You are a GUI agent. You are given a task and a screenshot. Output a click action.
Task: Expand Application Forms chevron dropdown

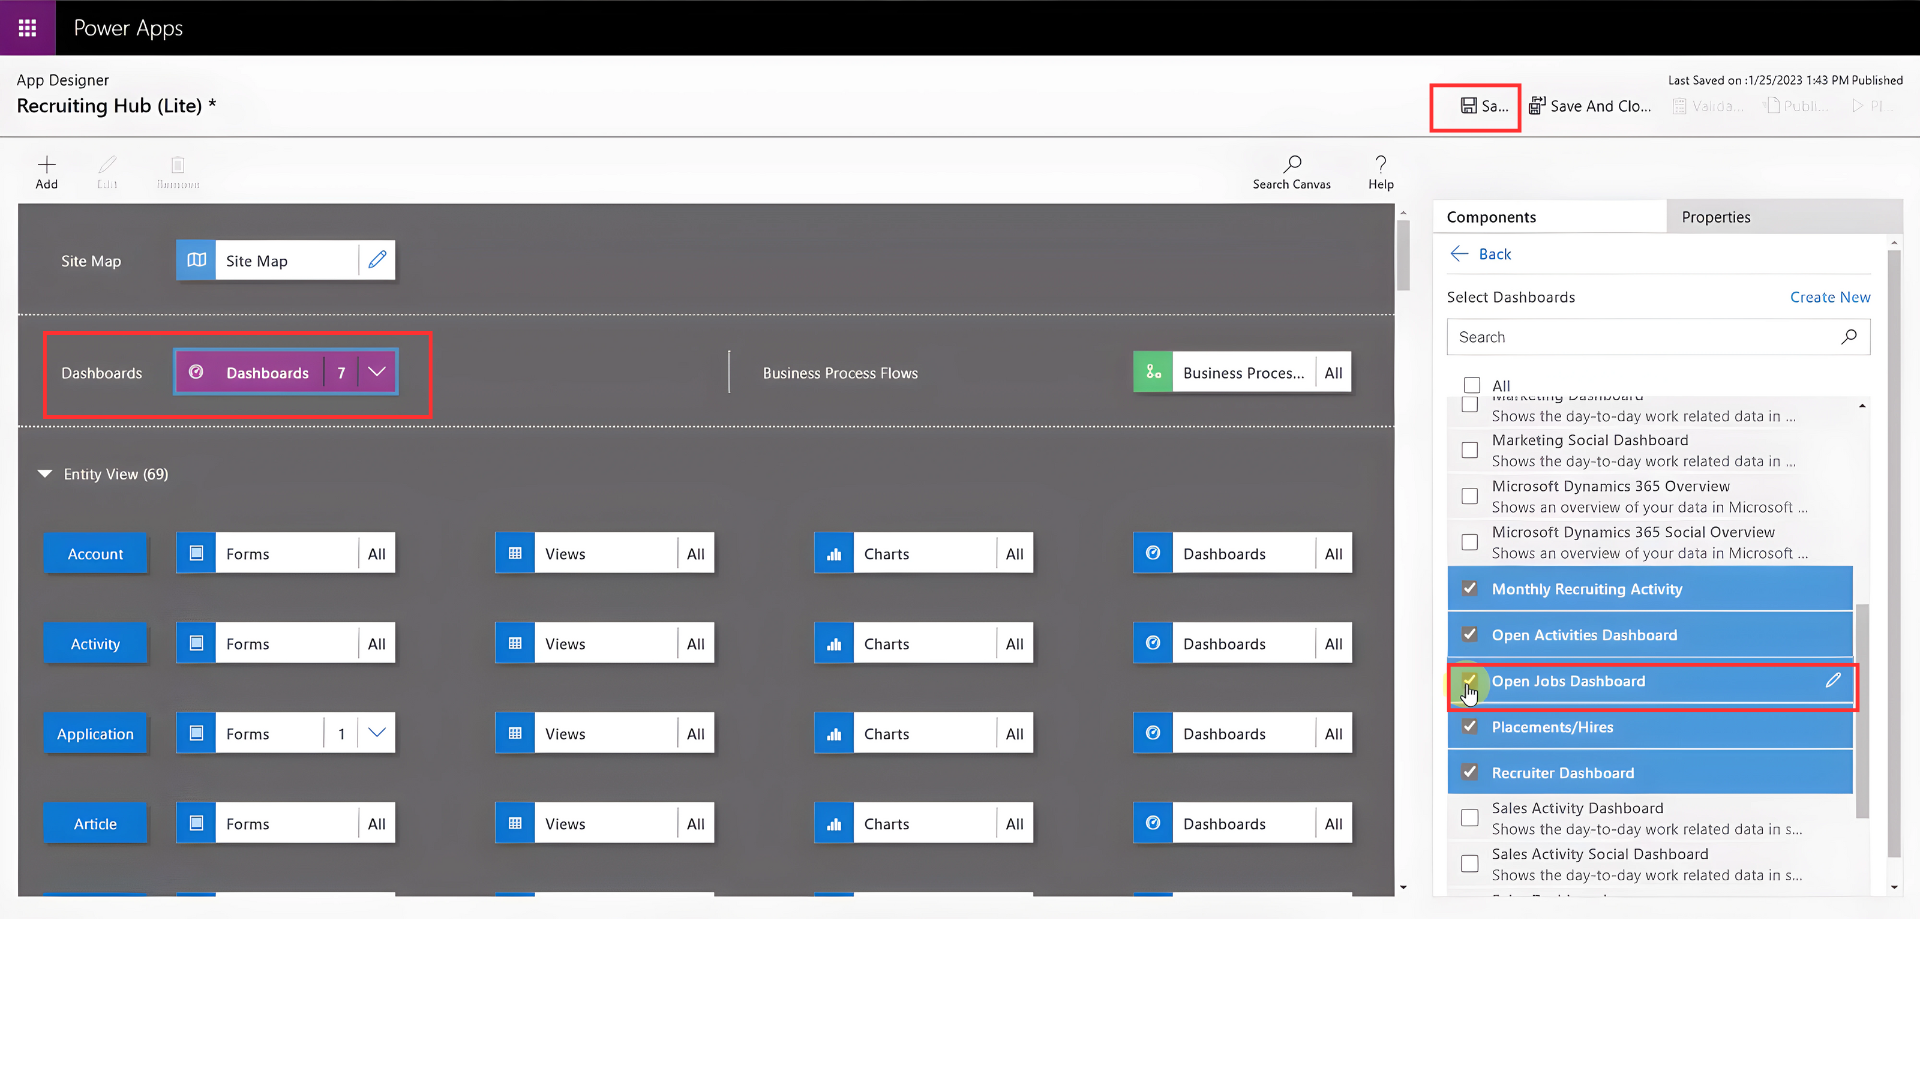[377, 733]
